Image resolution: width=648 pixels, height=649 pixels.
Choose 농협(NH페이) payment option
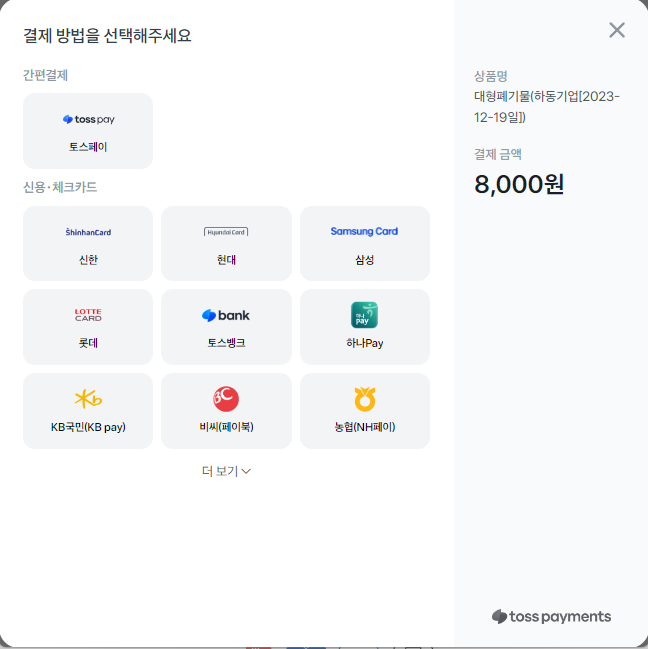(x=365, y=411)
